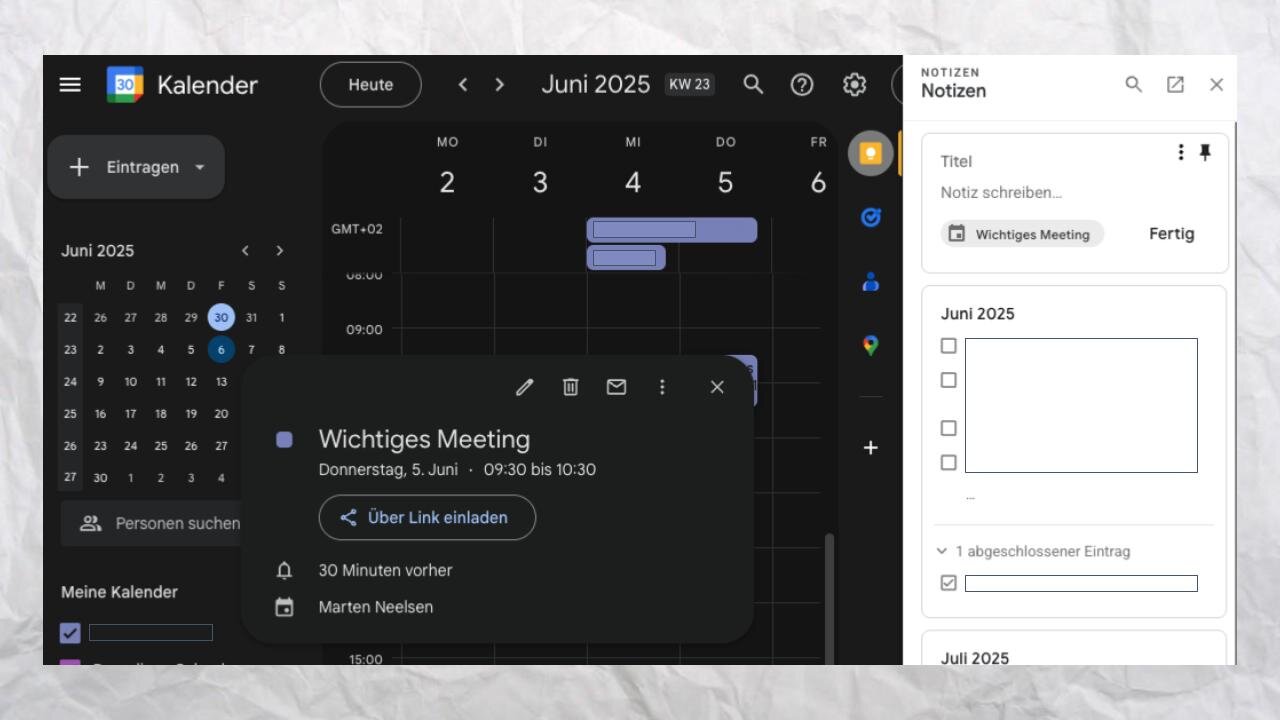
Task: Search within the Notizen panel
Action: tap(1133, 85)
